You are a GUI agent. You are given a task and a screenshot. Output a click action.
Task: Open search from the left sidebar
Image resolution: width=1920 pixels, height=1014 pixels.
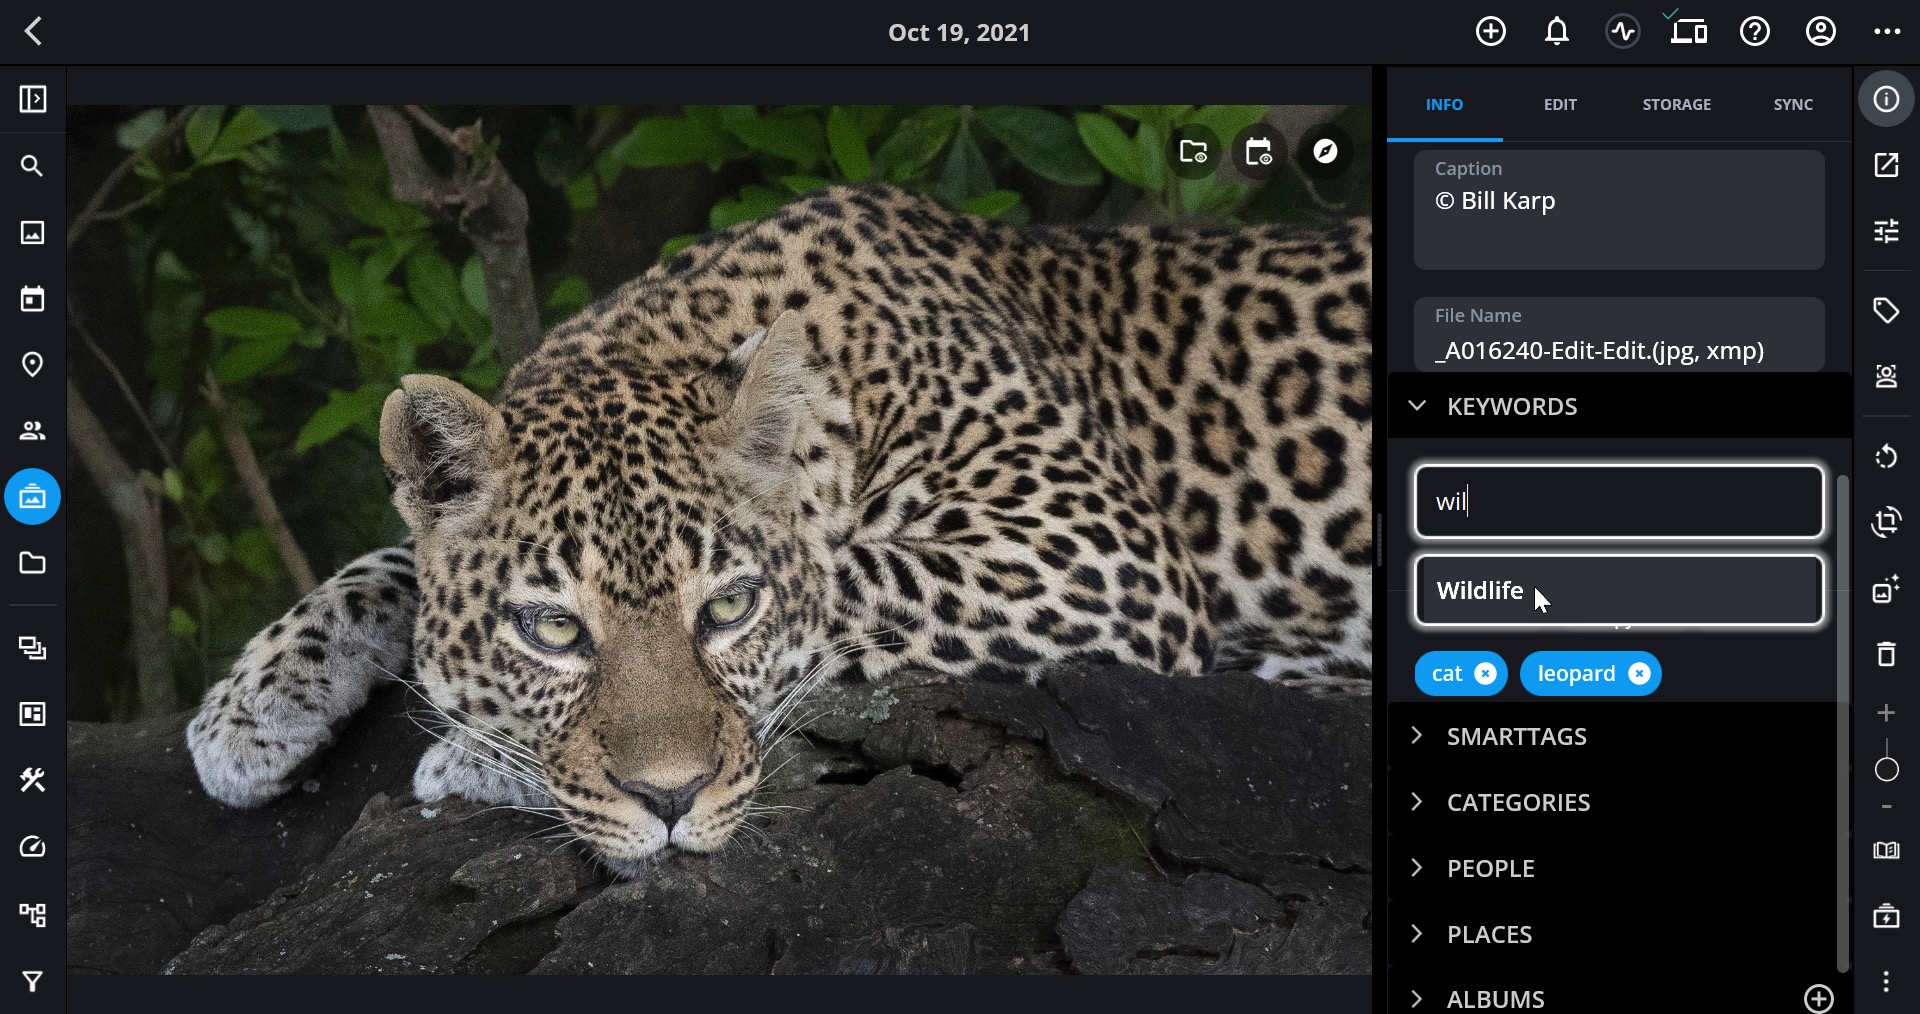pyautogui.click(x=33, y=166)
